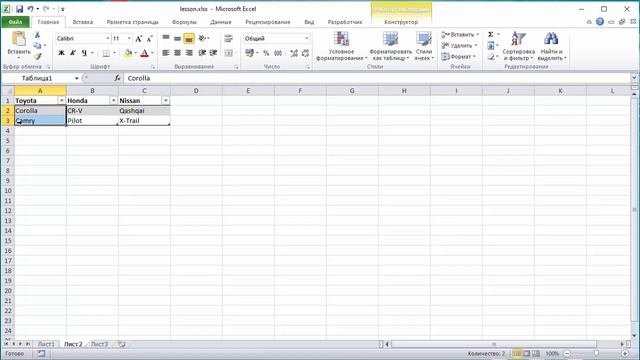Toggle italic formatting (К)
This screenshot has width=640, height=360.
coord(73,53)
